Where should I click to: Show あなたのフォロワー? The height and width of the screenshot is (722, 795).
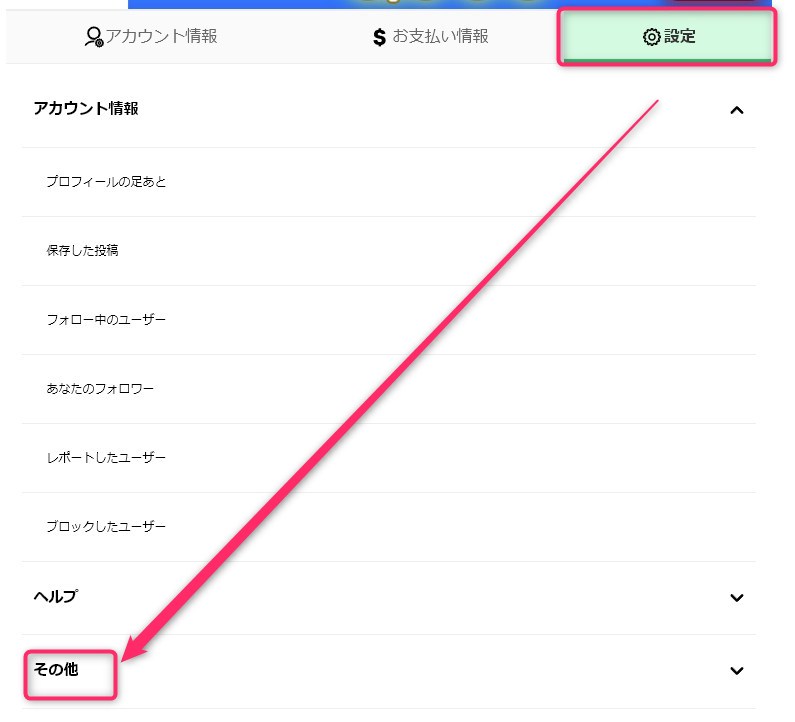tap(100, 389)
